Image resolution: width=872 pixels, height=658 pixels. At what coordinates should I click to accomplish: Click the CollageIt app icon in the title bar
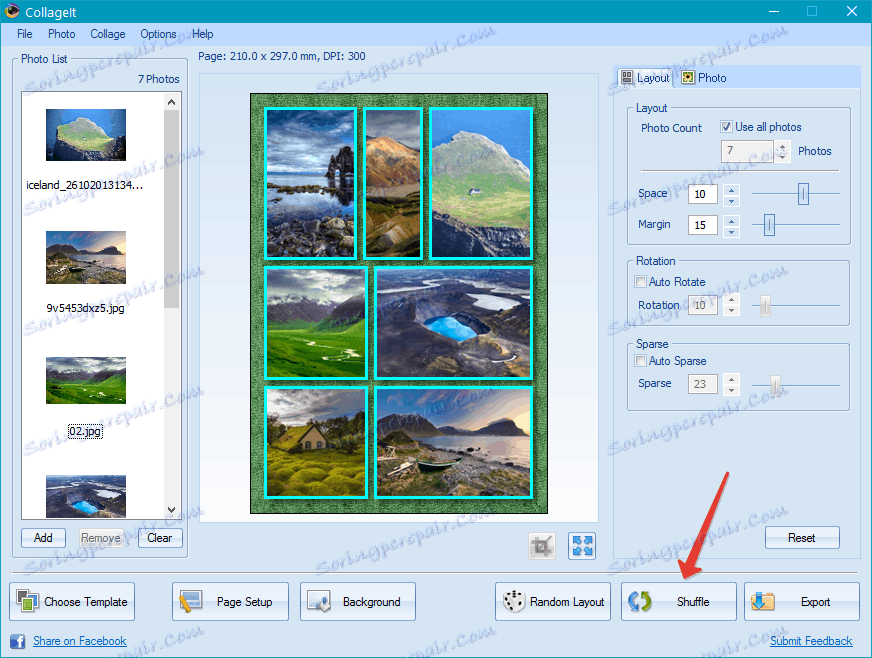tap(12, 11)
